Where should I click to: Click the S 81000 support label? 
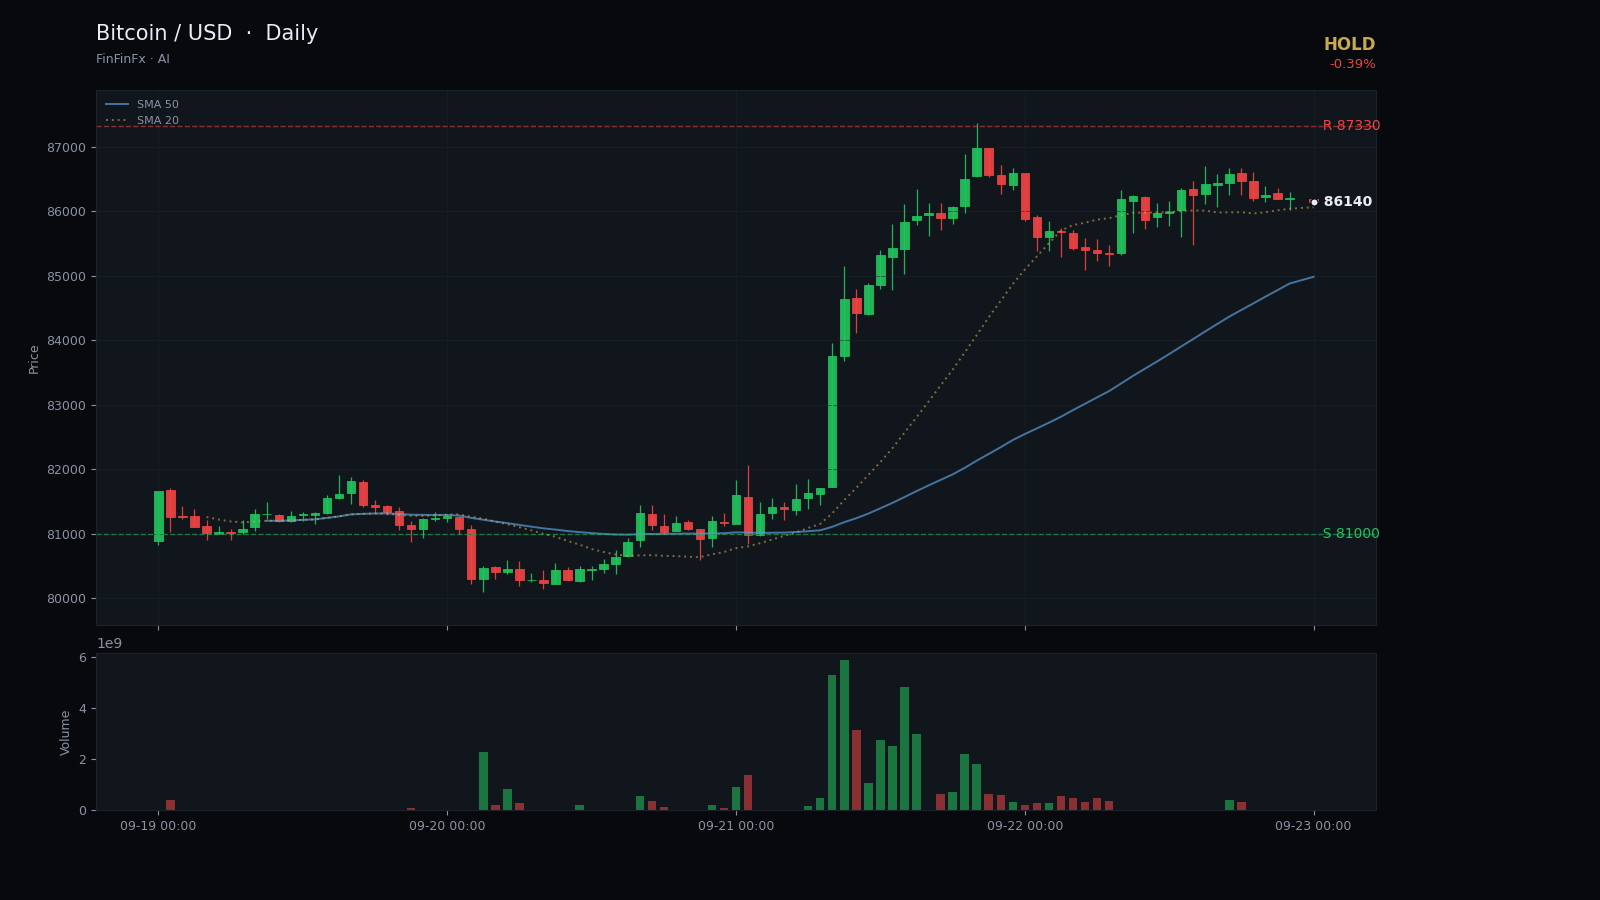coord(1351,534)
